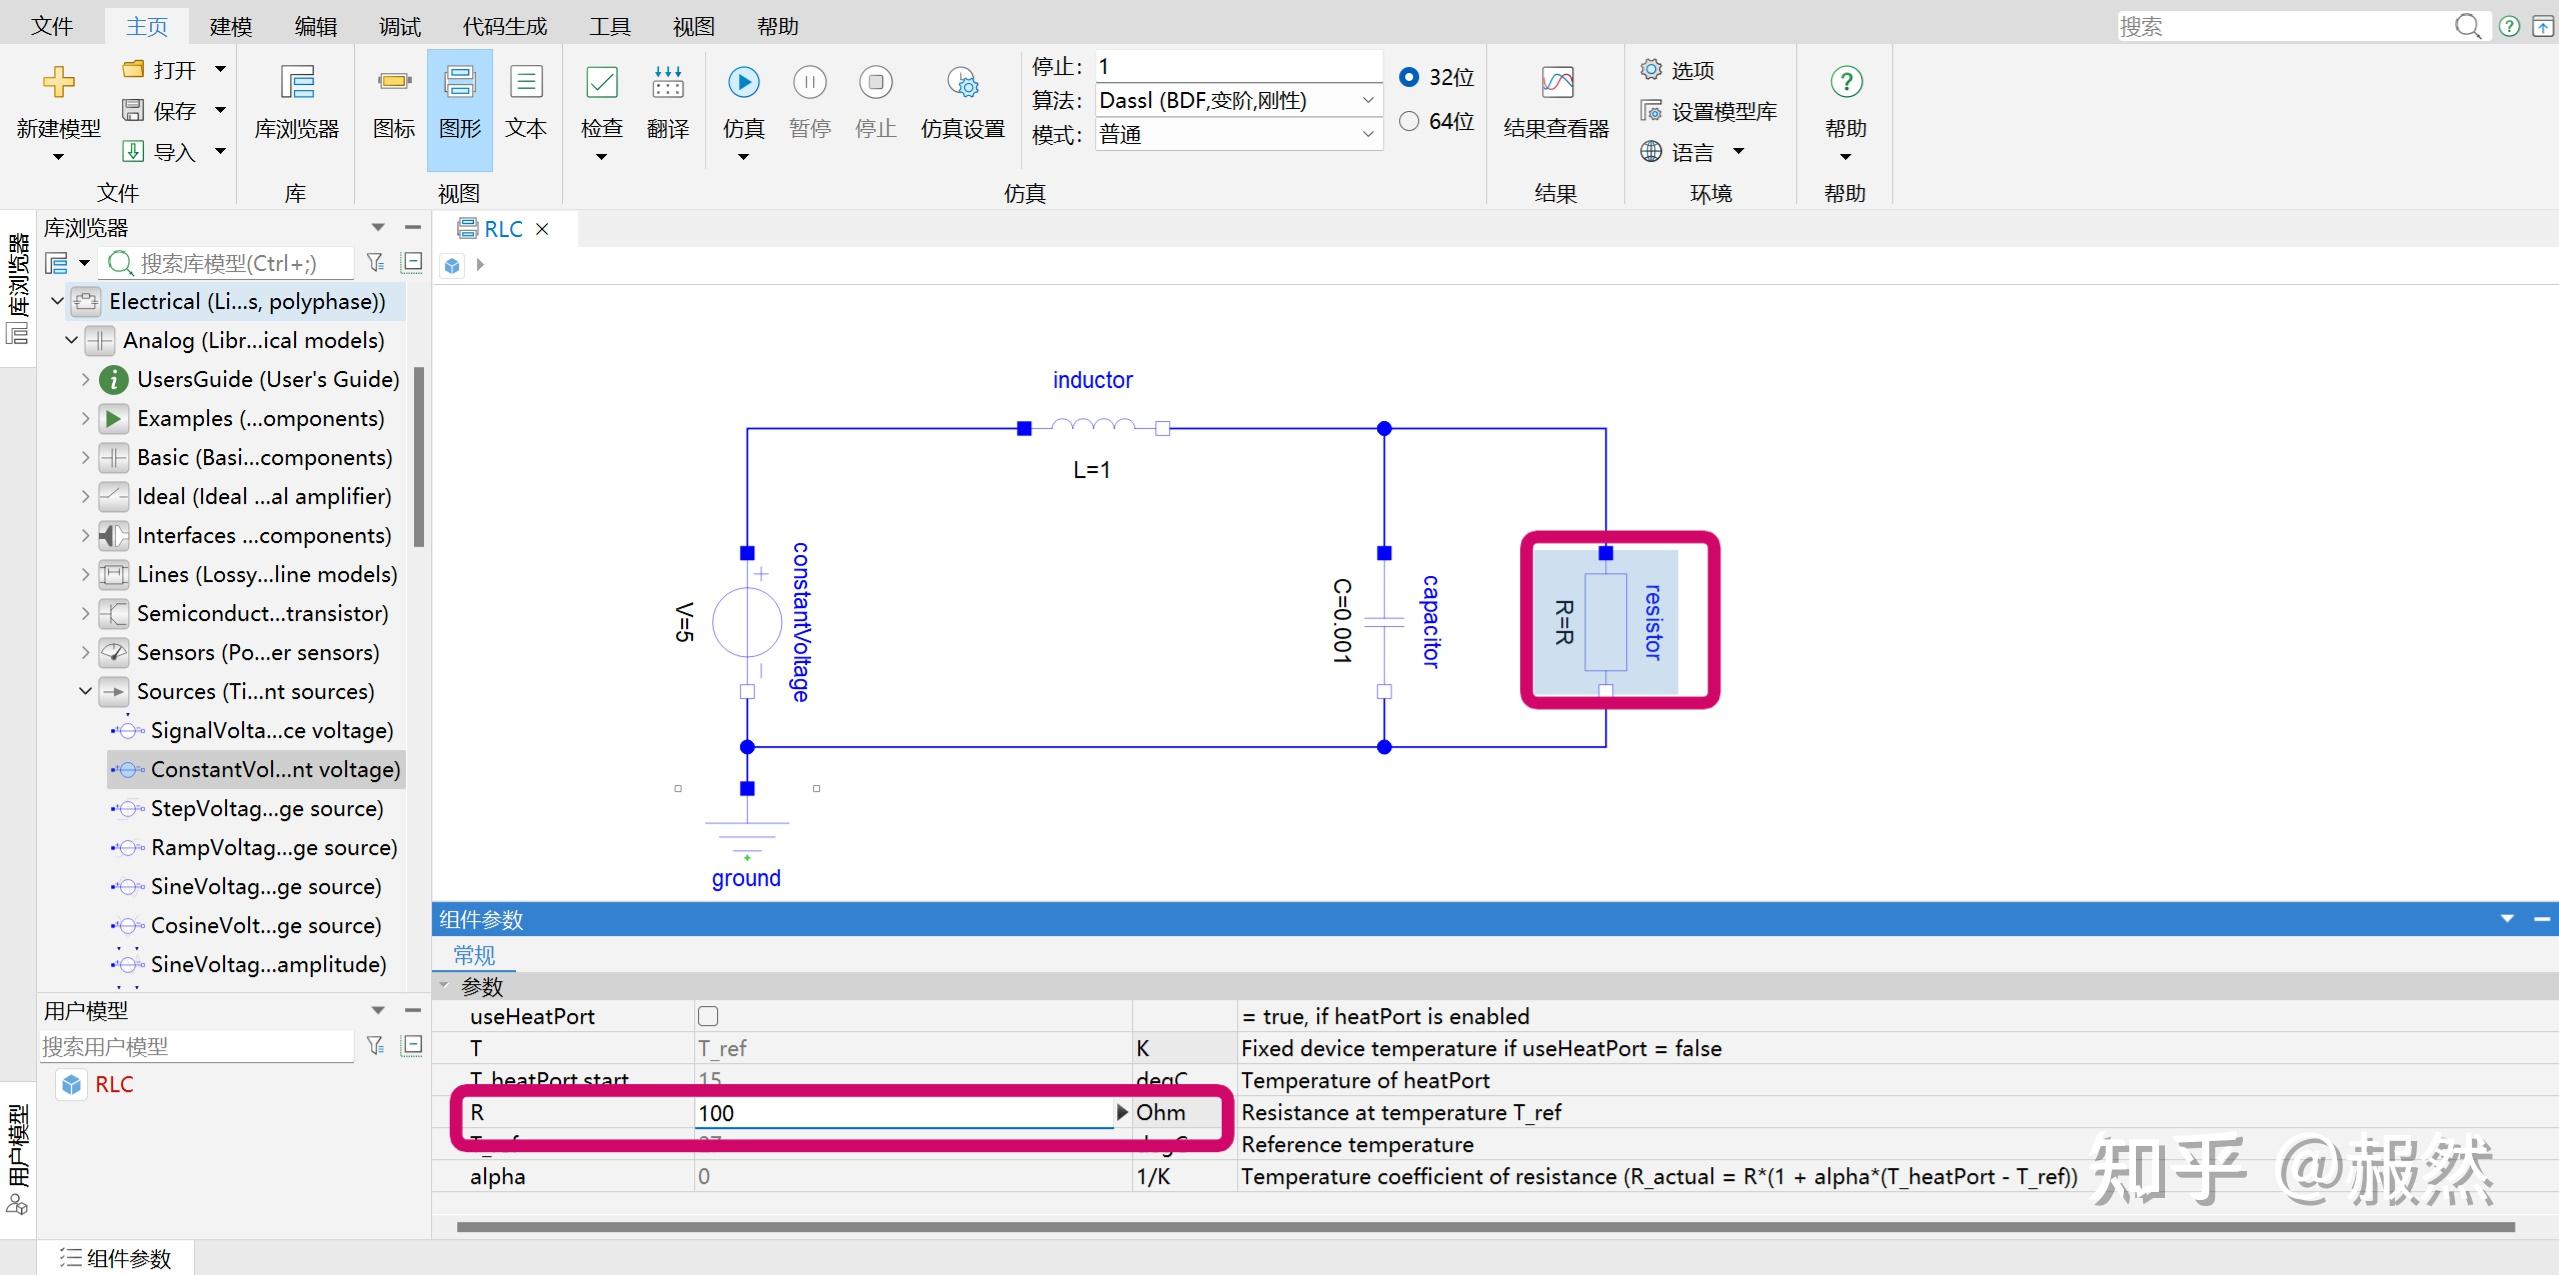Screen dimensions: 2559x1275
Task: Collapse the 参数 parameter group
Action: click(x=444, y=986)
